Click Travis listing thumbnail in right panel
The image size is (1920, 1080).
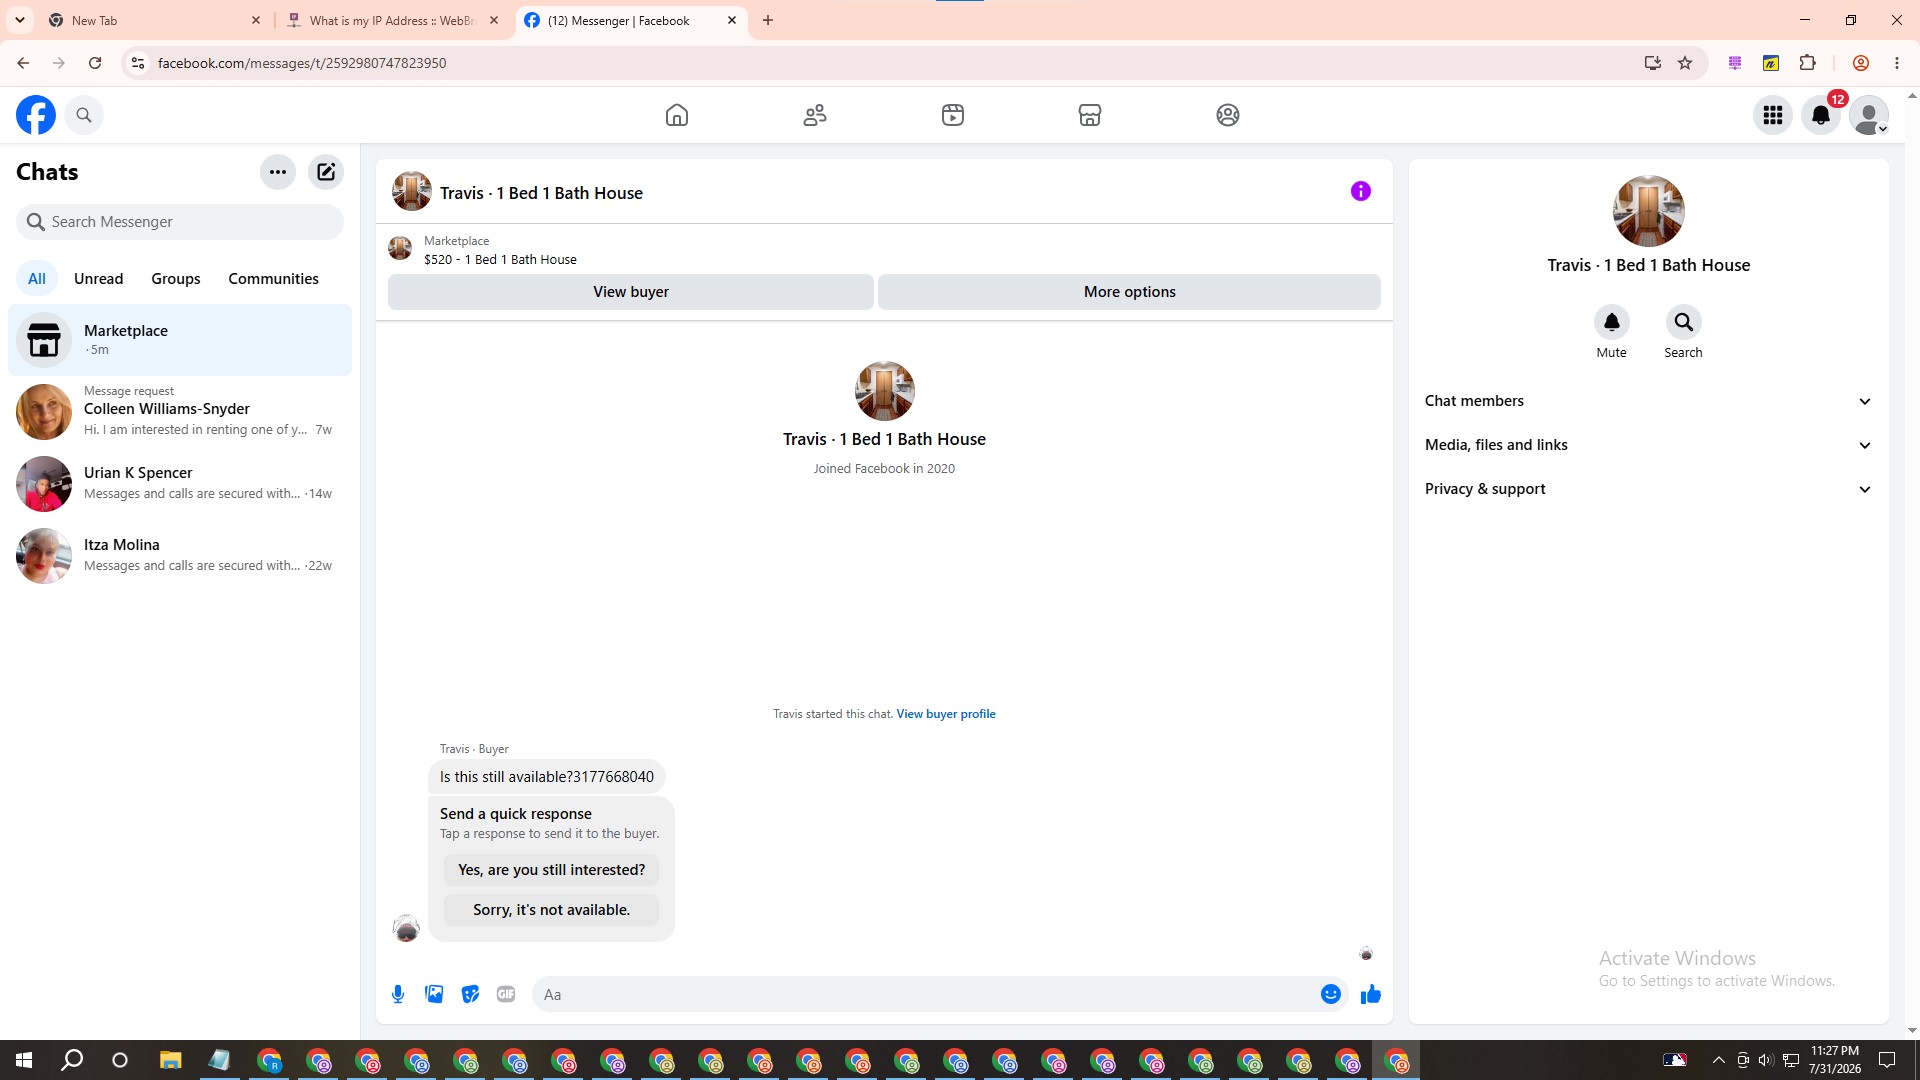coord(1648,211)
